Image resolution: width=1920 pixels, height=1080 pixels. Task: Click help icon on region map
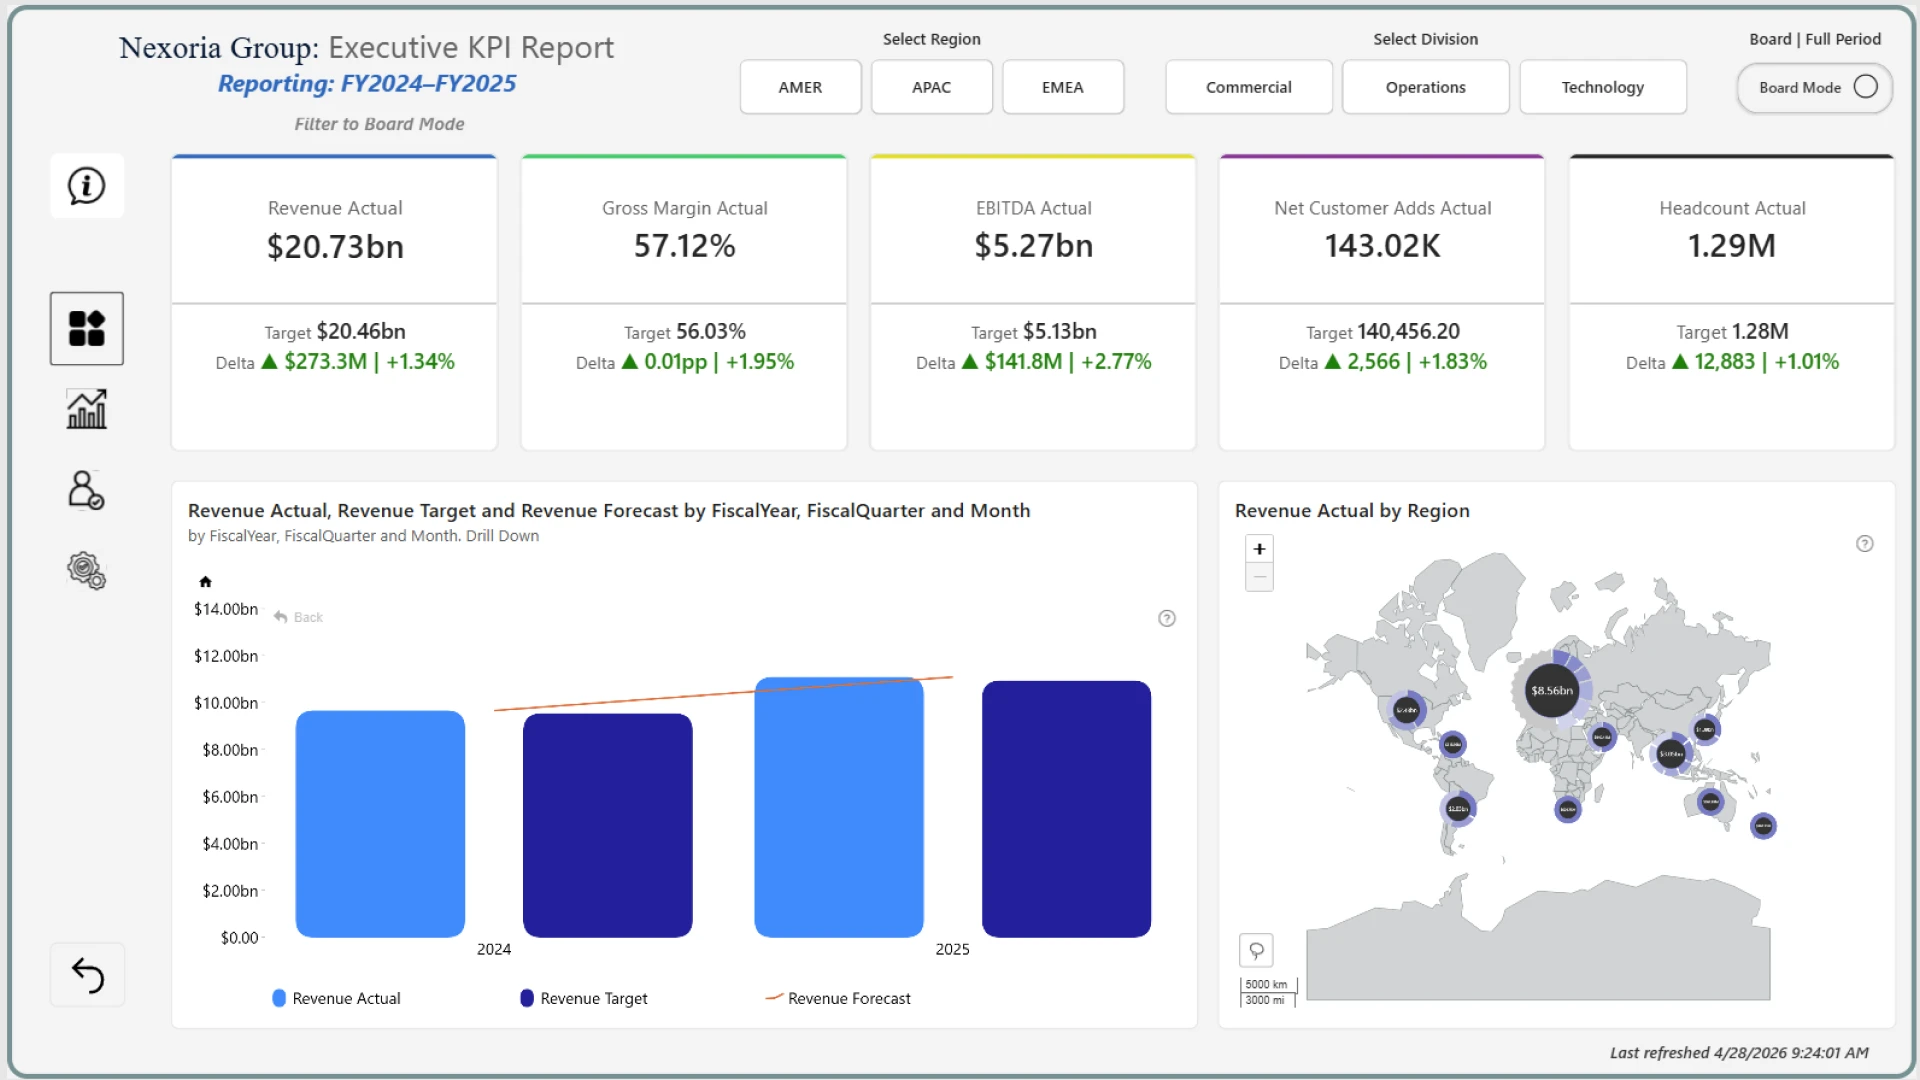(x=1864, y=544)
